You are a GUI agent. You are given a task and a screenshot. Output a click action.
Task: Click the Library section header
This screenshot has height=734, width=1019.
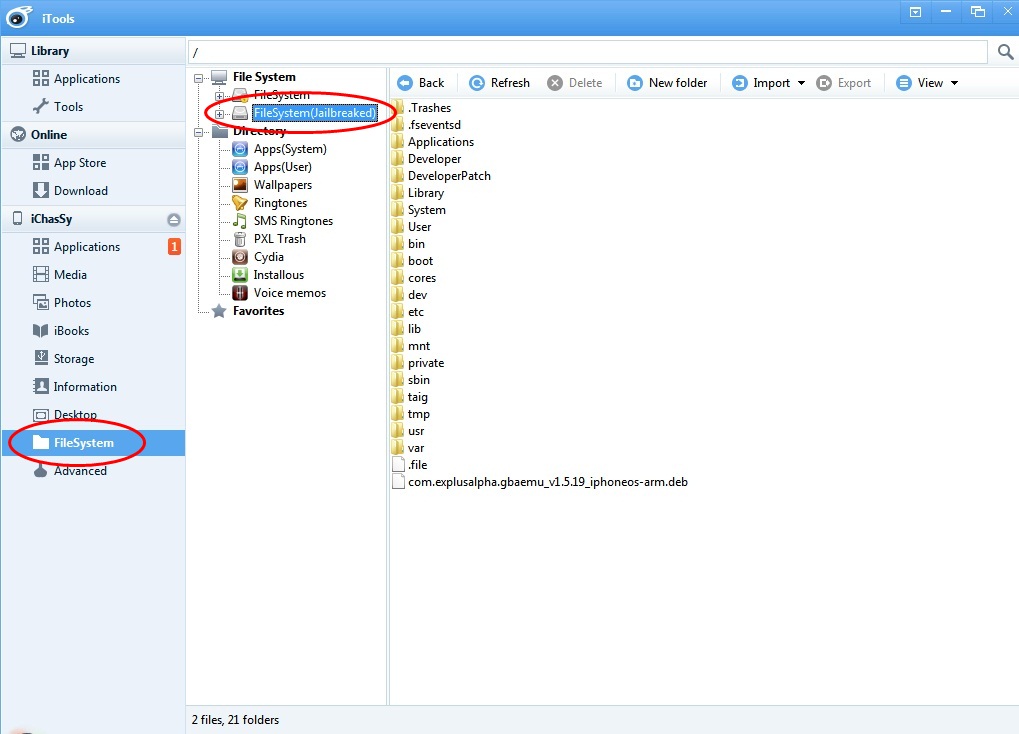coord(94,51)
